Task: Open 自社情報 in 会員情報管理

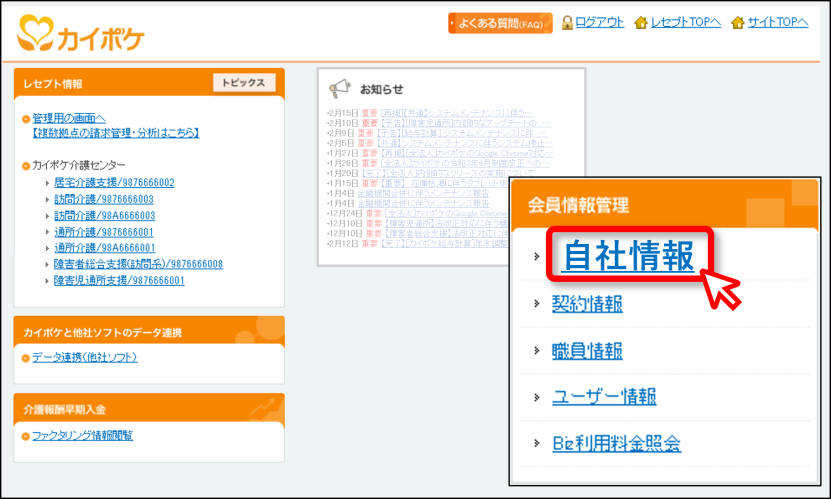Action: click(x=629, y=256)
